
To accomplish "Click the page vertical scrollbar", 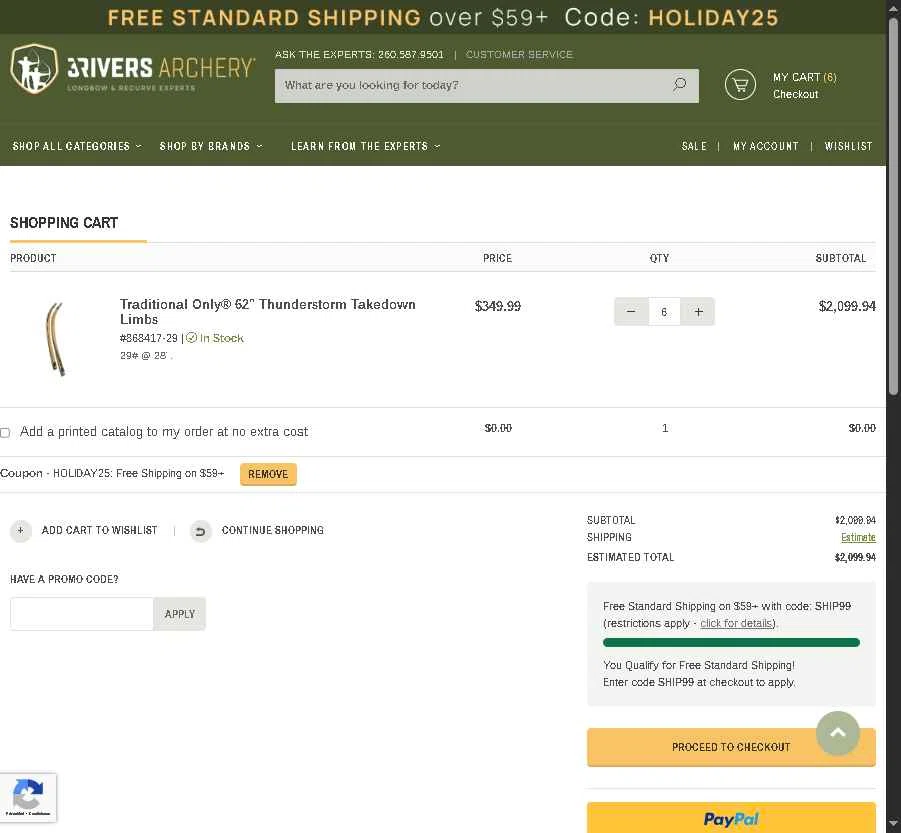I will (893, 207).
